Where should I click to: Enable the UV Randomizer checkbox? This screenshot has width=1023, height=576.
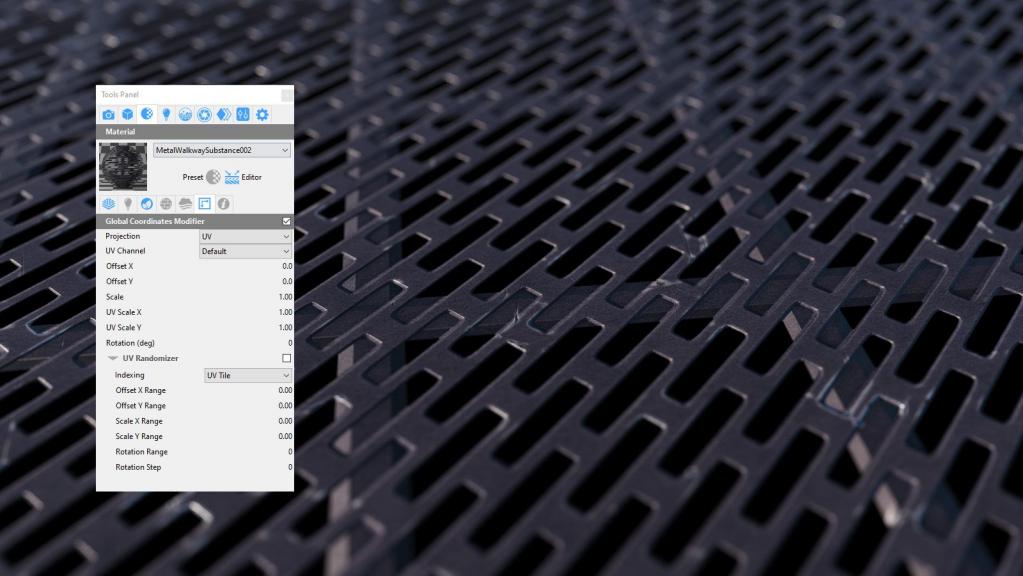click(x=286, y=358)
